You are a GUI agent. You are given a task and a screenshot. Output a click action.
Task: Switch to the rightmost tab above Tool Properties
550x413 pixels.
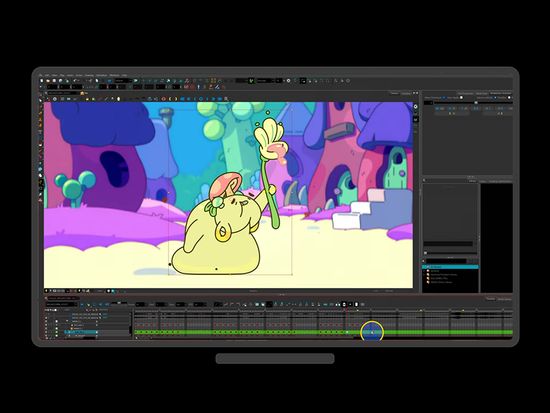pos(501,93)
